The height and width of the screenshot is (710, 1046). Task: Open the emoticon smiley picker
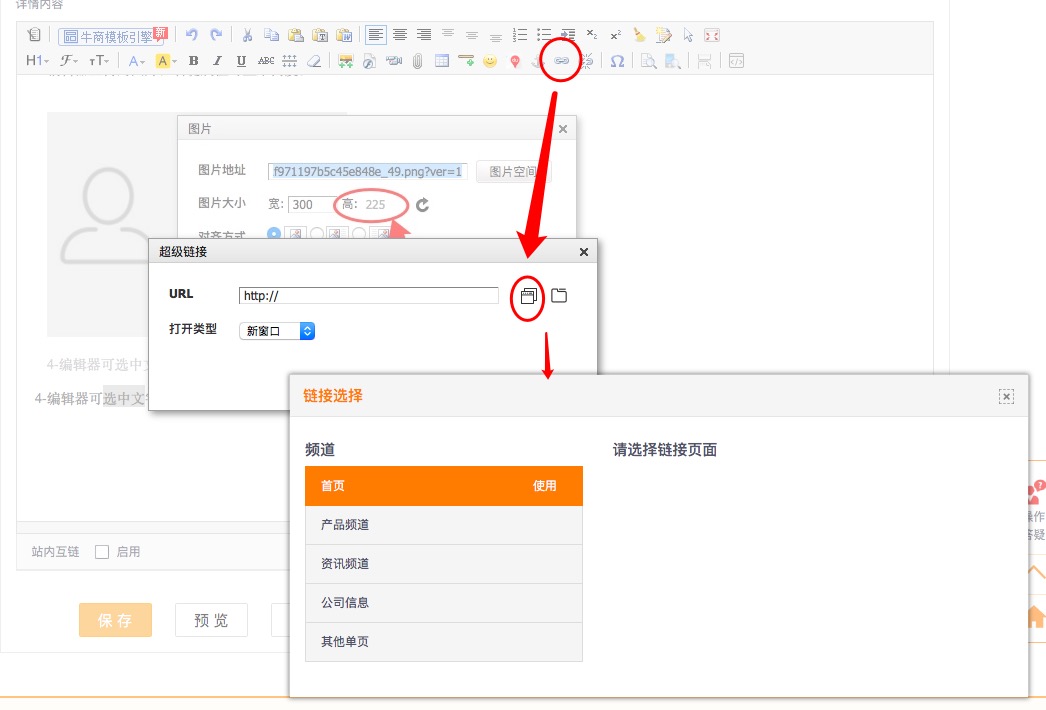coord(490,61)
